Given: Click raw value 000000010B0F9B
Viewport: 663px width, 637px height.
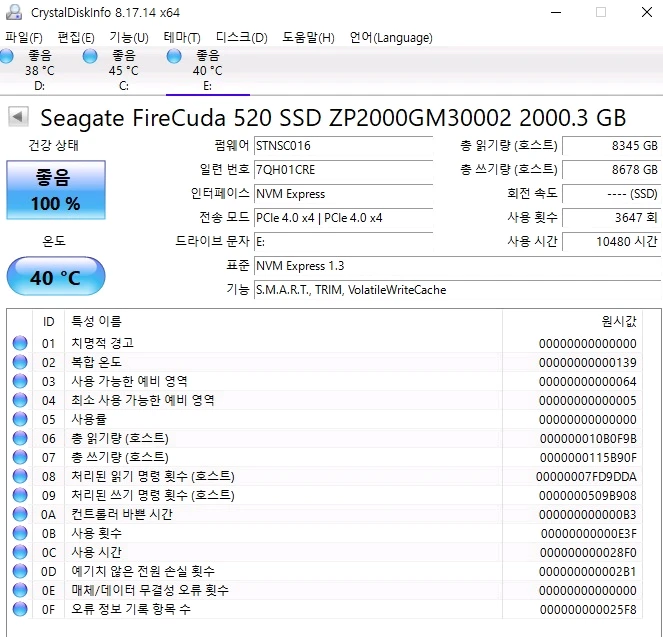Looking at the screenshot, I should click(588, 438).
